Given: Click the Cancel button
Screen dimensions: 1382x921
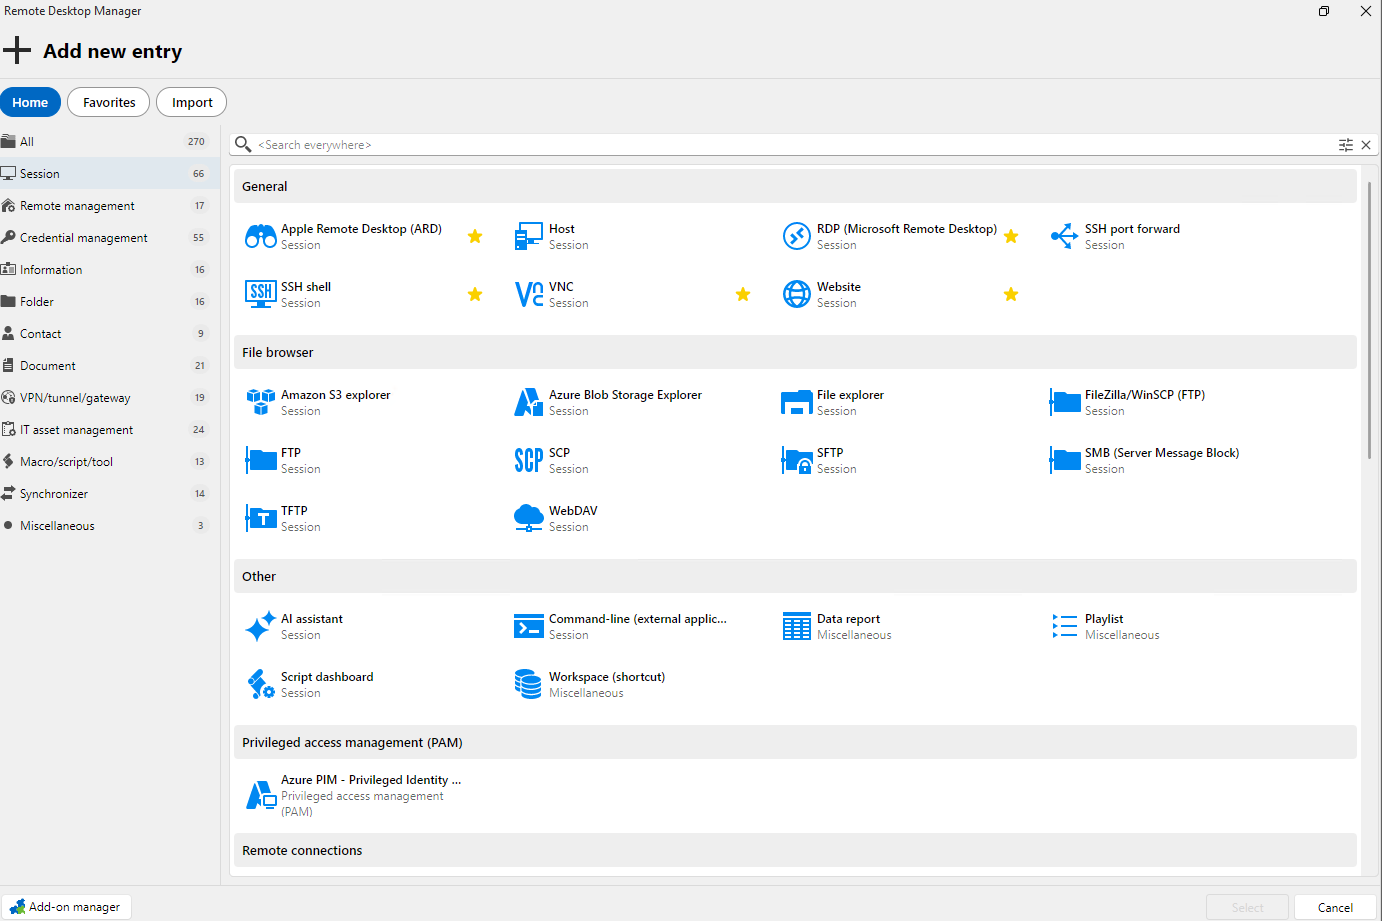Looking at the screenshot, I should (1335, 907).
